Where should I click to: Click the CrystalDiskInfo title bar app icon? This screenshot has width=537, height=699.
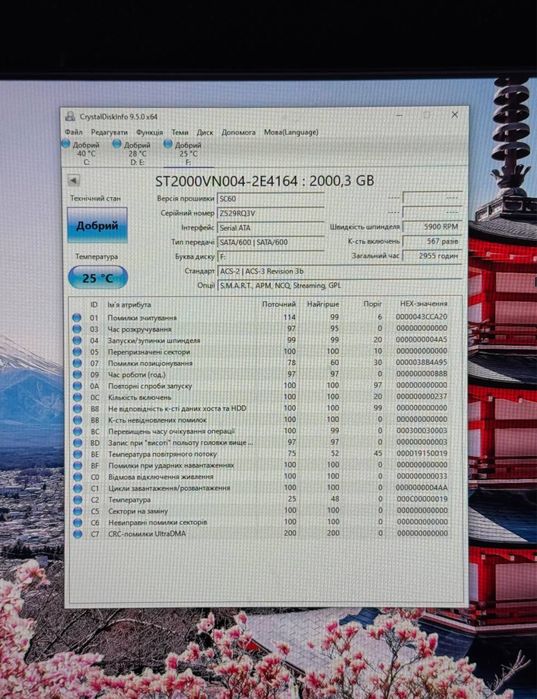(x=70, y=116)
